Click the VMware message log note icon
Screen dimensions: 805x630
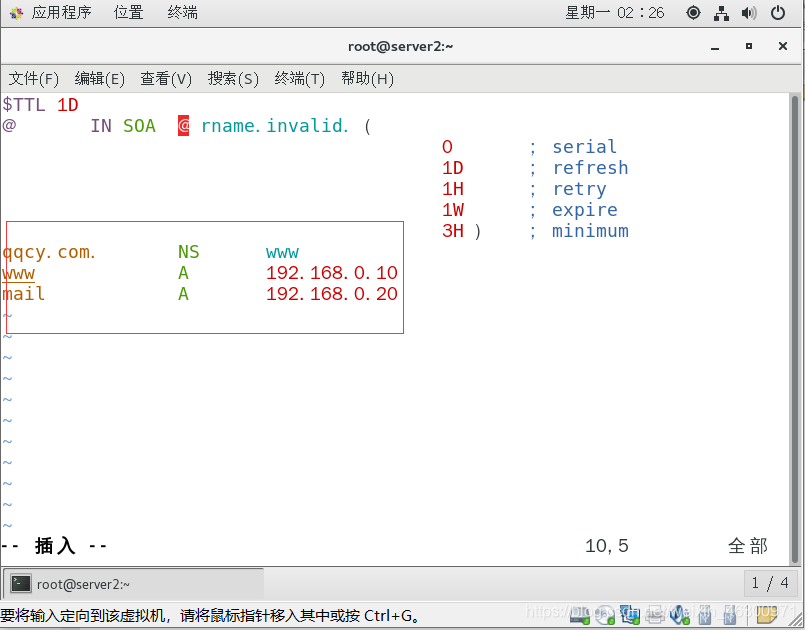[x=766, y=615]
